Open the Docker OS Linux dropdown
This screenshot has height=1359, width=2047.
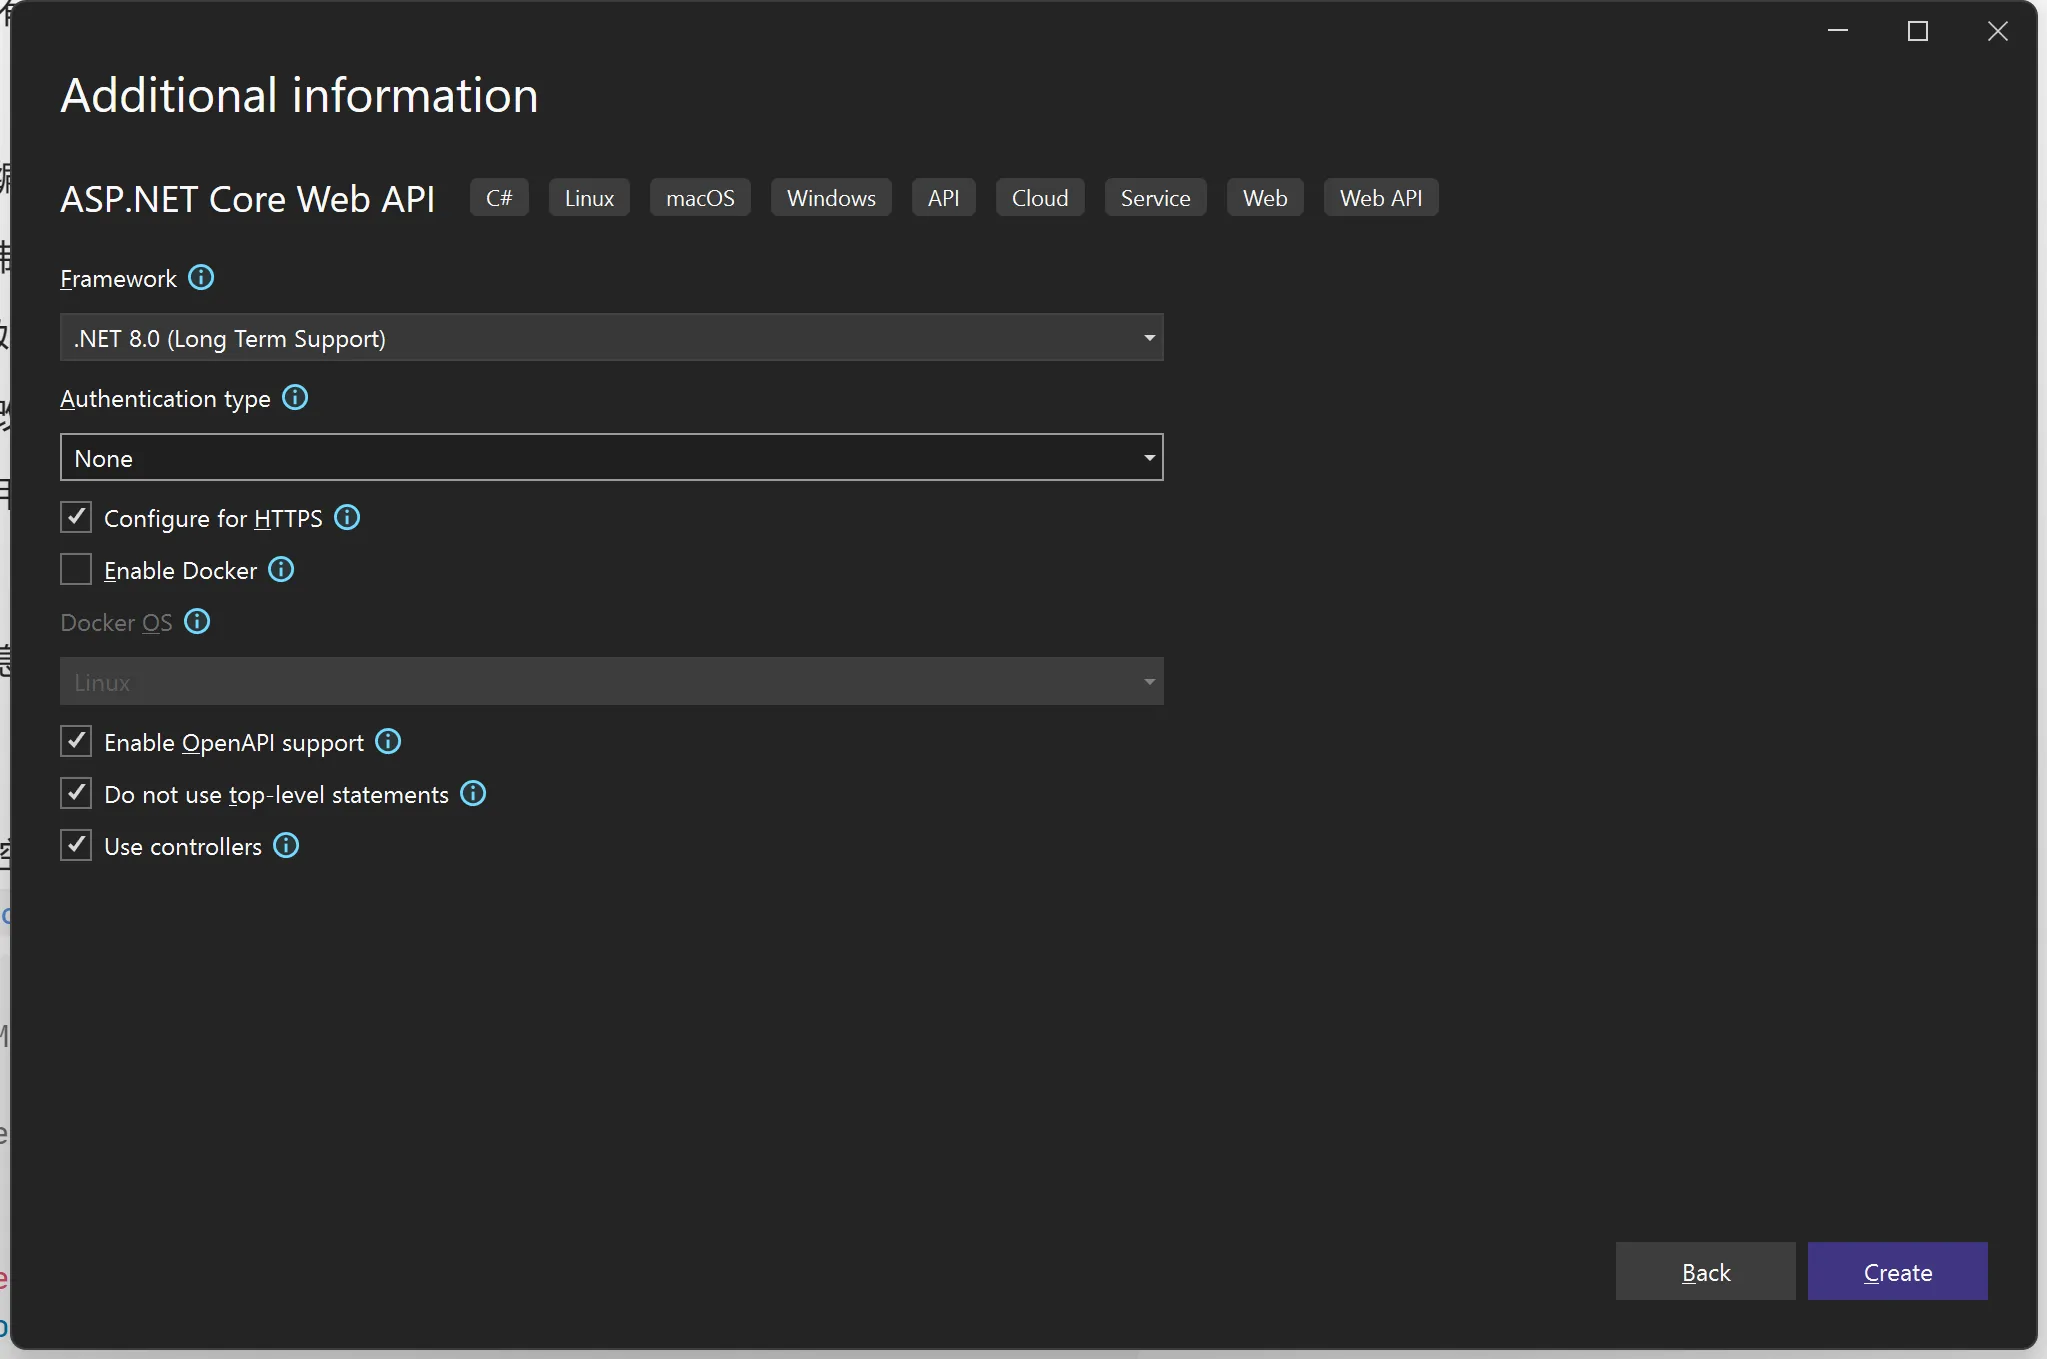click(612, 681)
